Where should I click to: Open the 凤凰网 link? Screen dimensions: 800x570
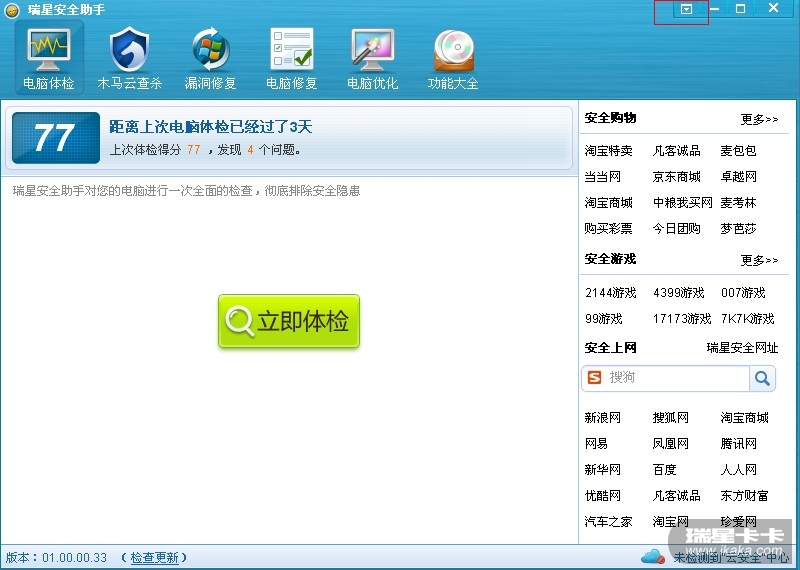tap(670, 444)
